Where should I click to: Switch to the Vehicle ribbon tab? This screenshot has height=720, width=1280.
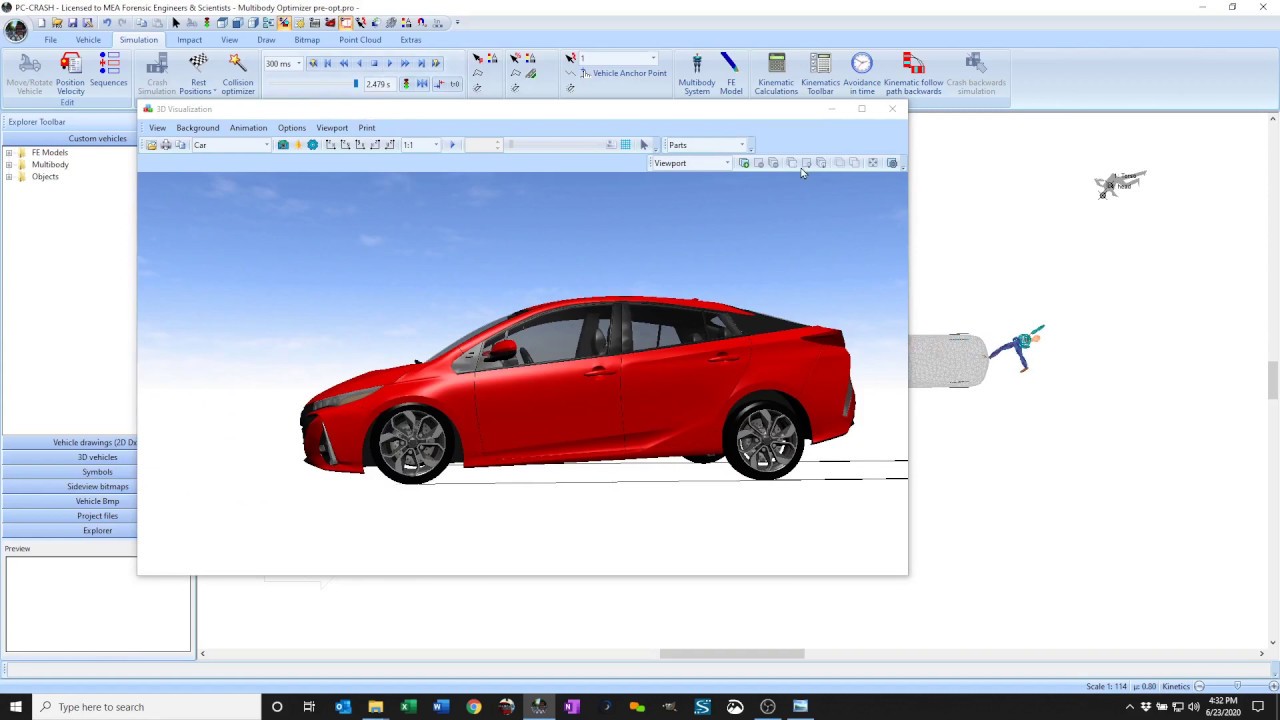click(88, 40)
